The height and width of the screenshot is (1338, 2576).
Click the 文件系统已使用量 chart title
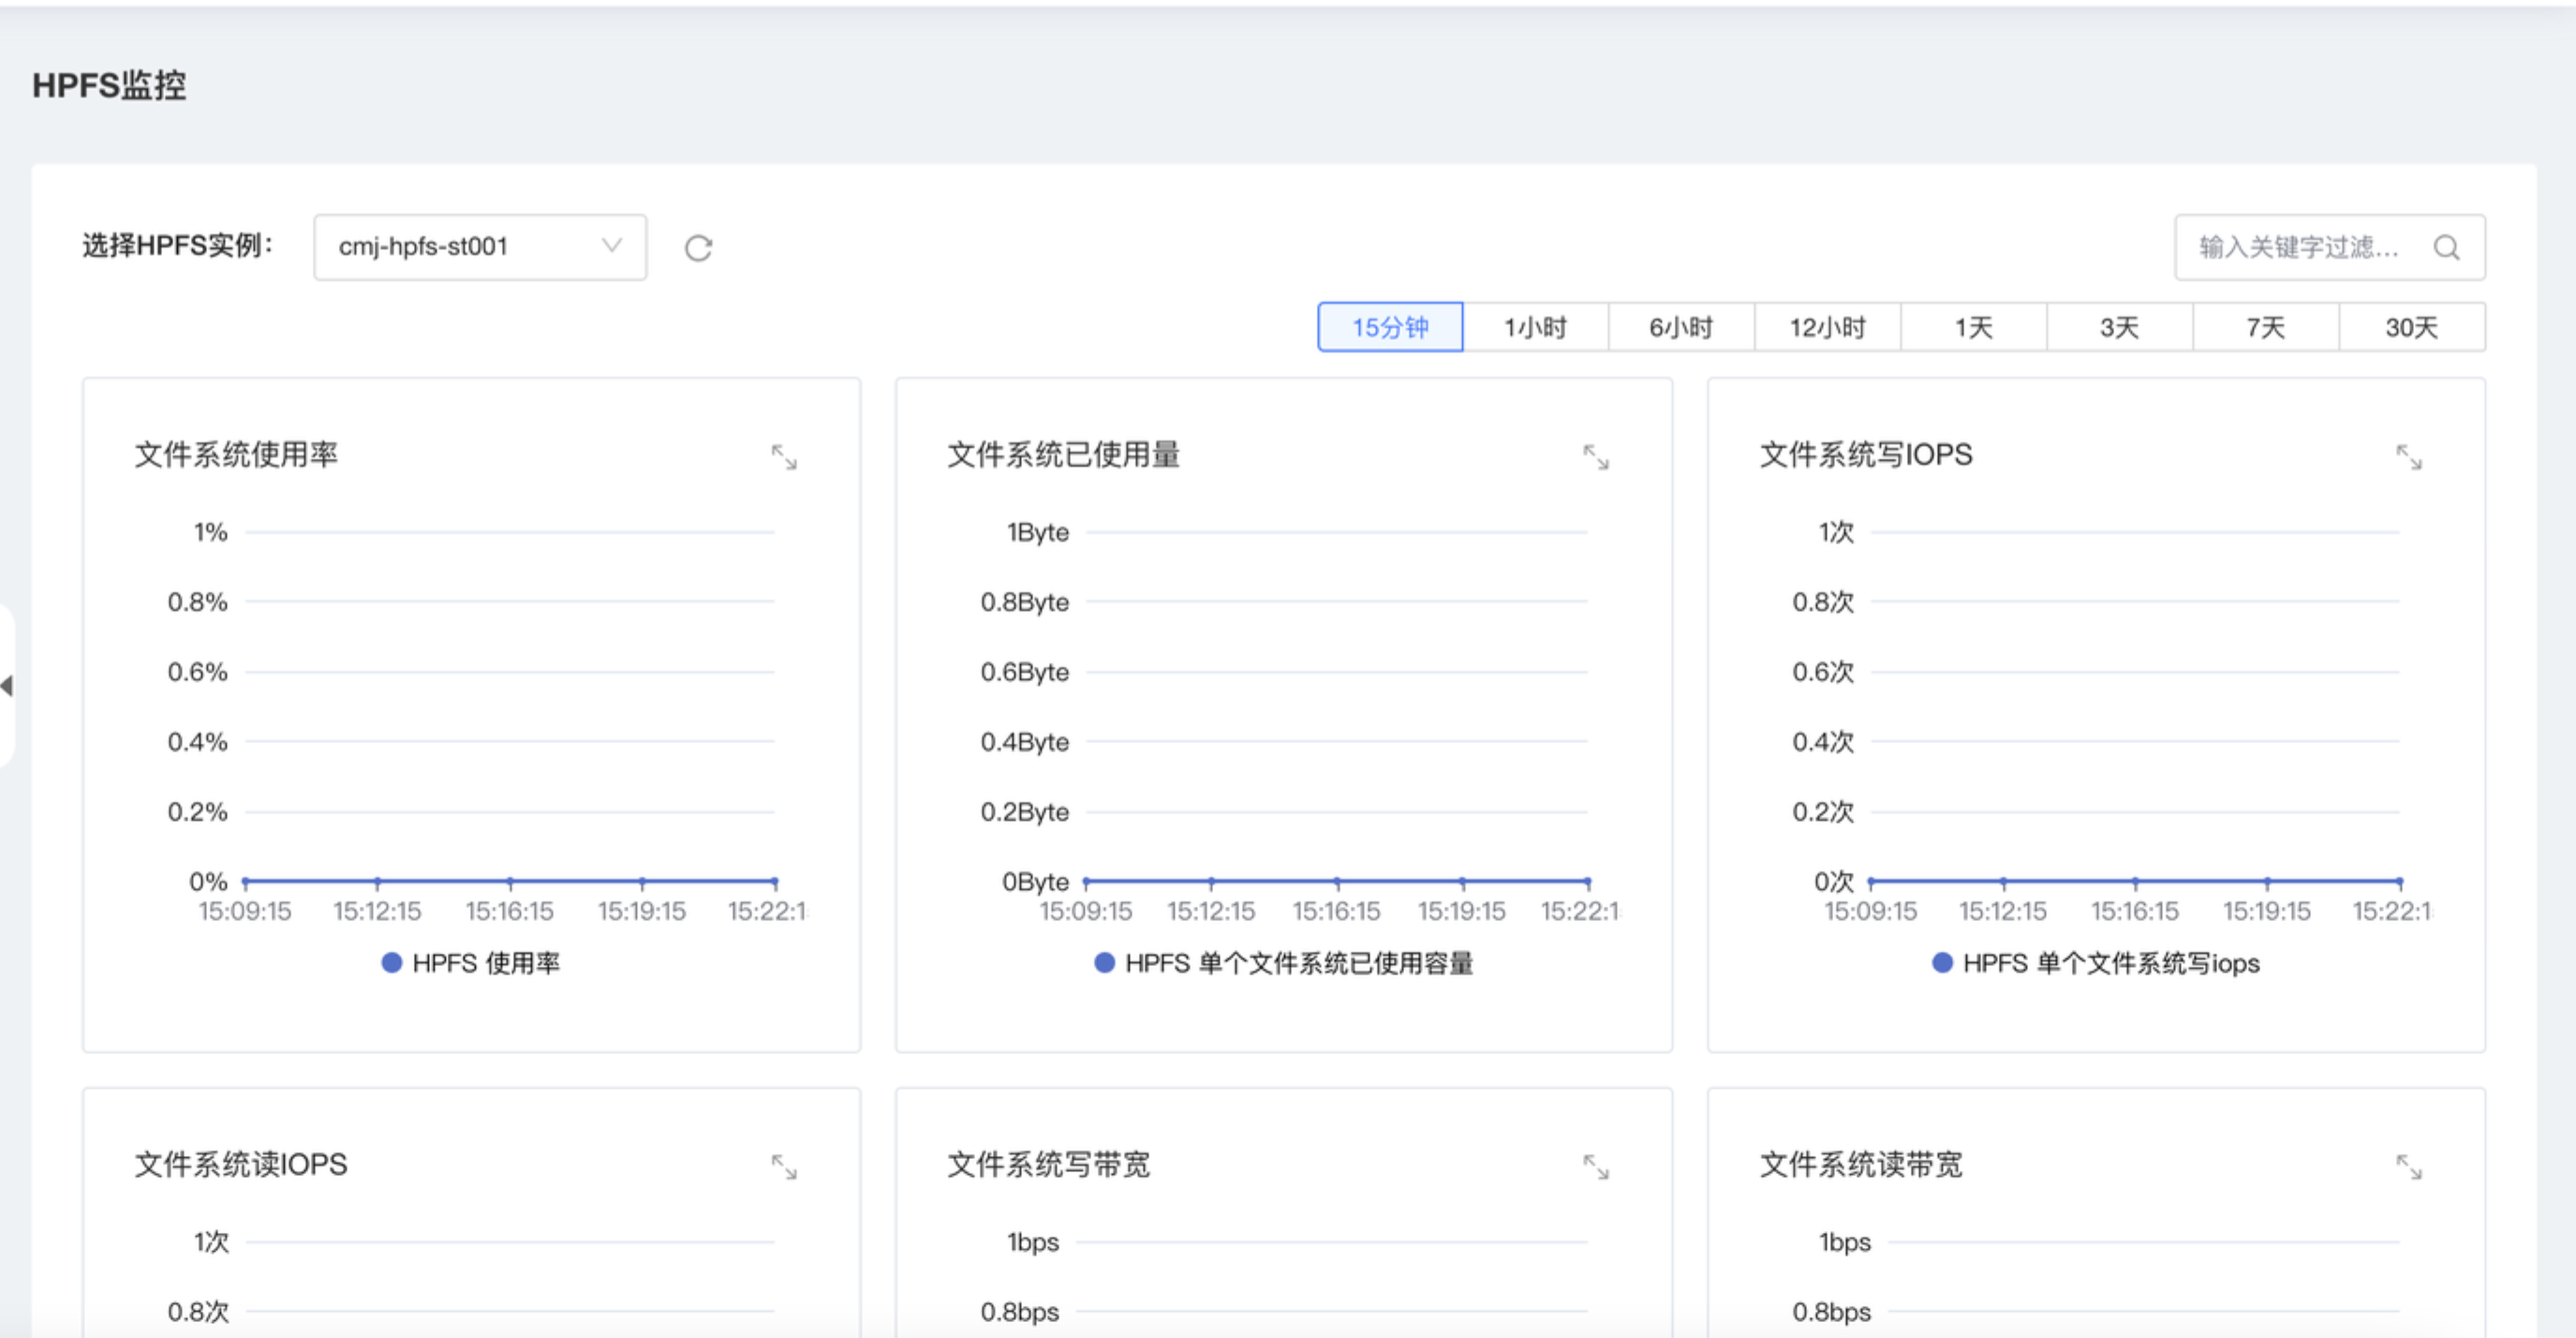coord(1064,455)
